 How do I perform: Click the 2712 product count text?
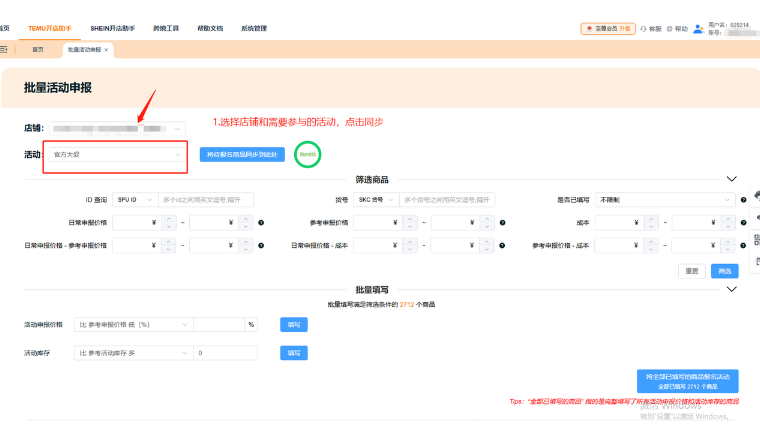click(407, 305)
